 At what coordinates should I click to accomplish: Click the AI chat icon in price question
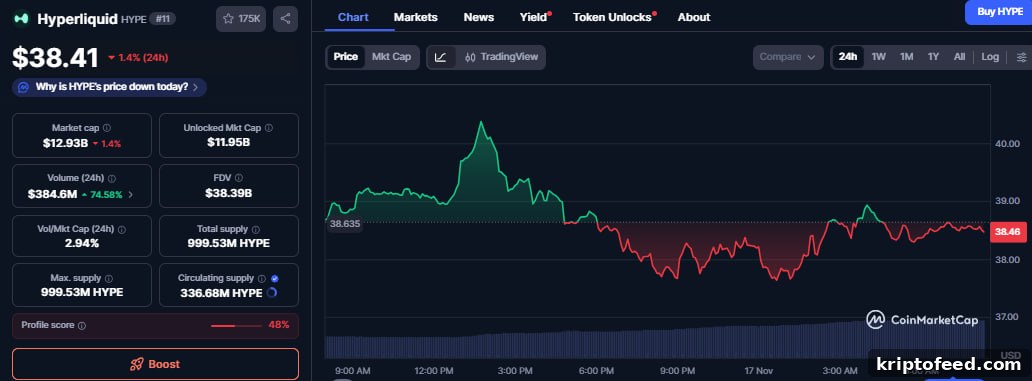[23, 88]
